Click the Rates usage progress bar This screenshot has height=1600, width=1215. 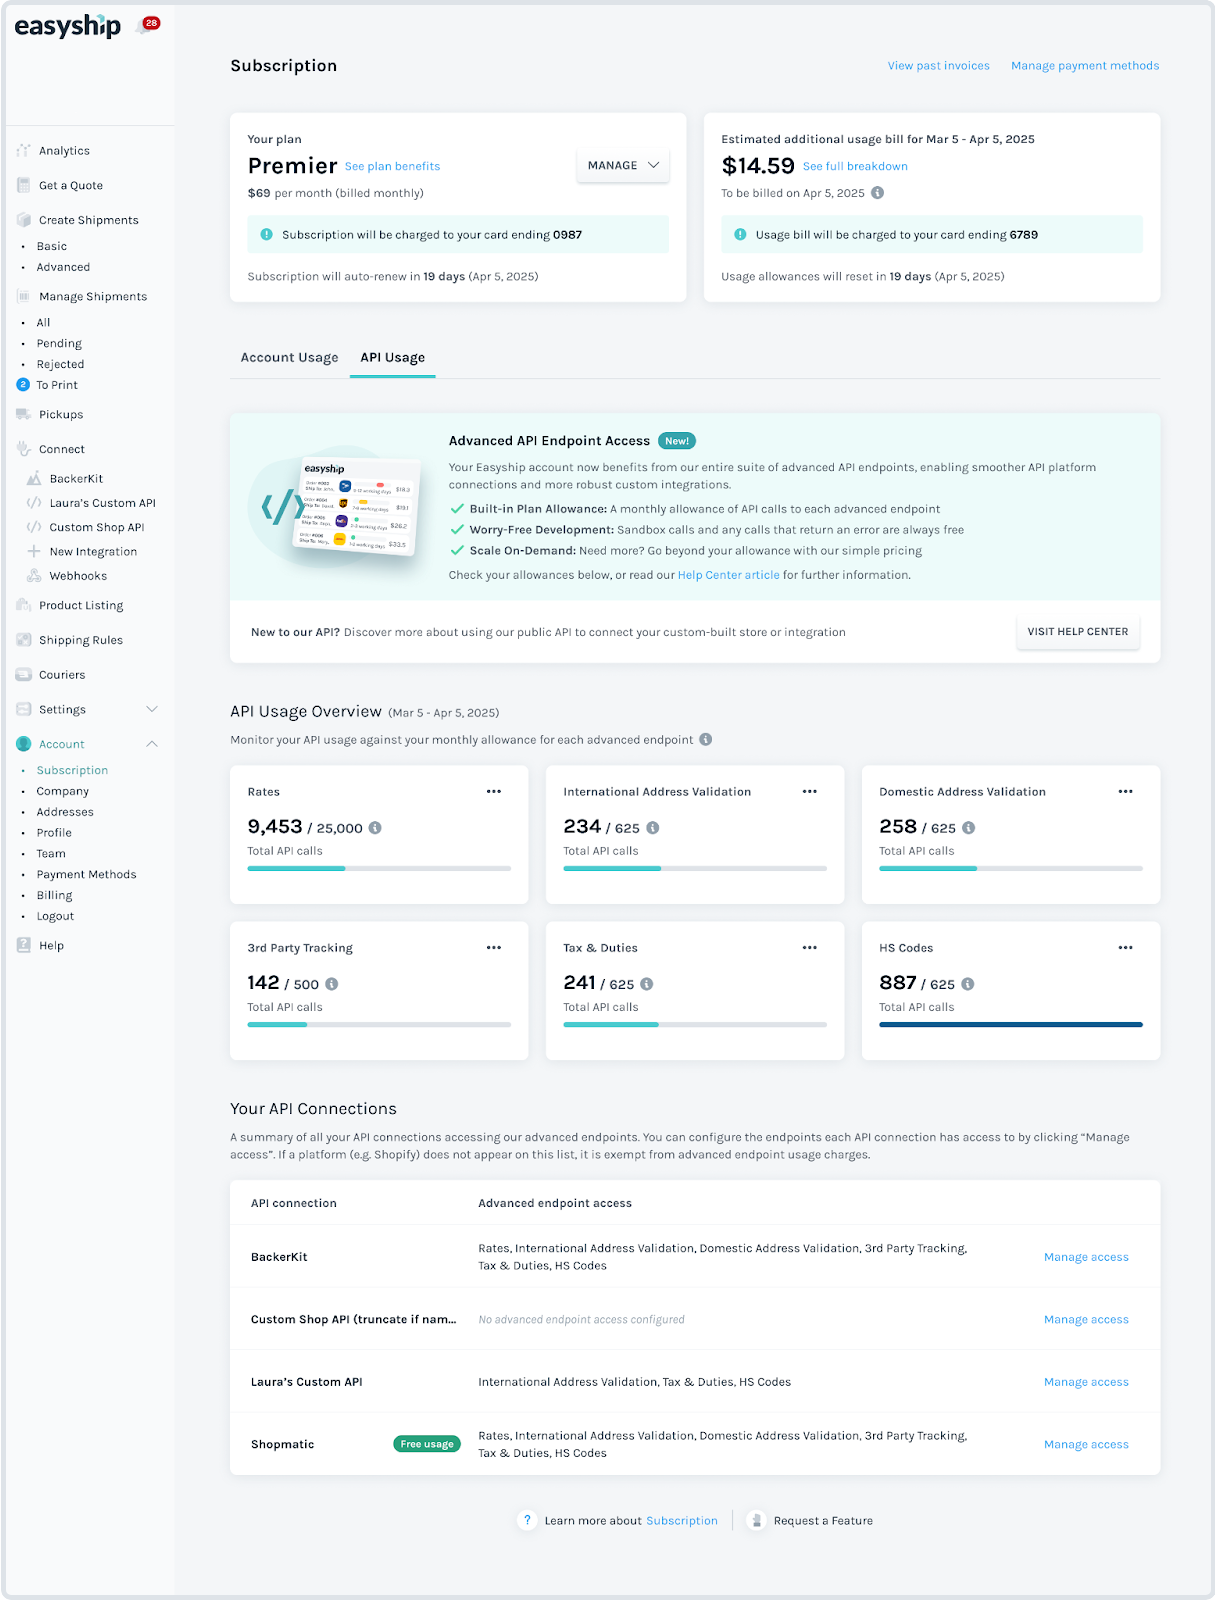click(x=379, y=869)
